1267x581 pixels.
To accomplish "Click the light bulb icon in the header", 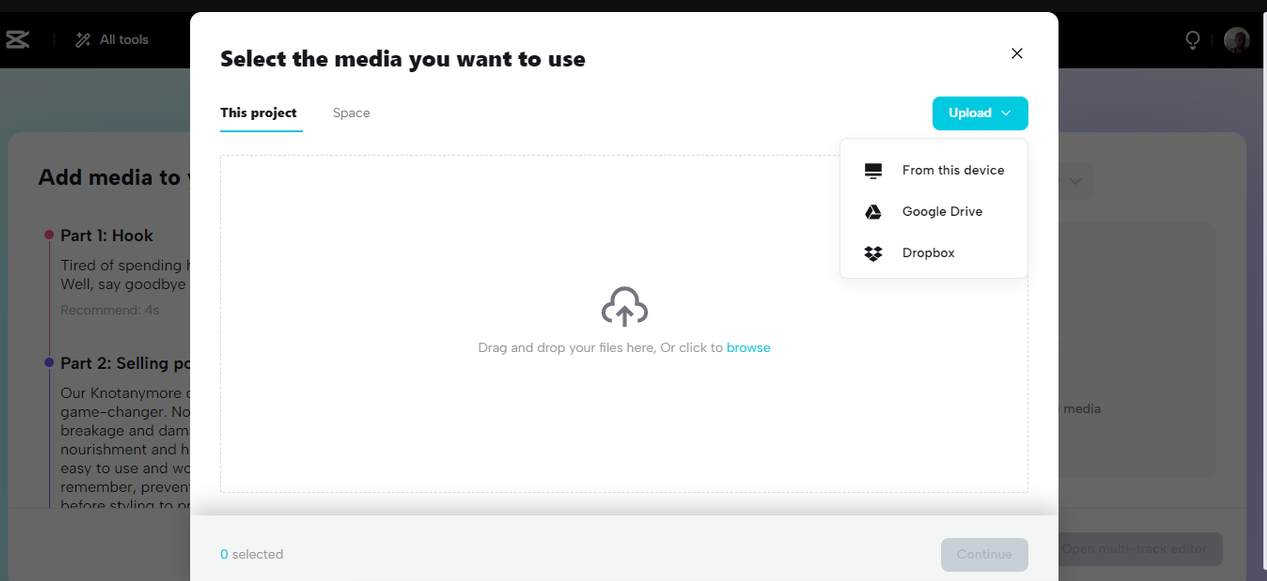I will pos(1190,39).
